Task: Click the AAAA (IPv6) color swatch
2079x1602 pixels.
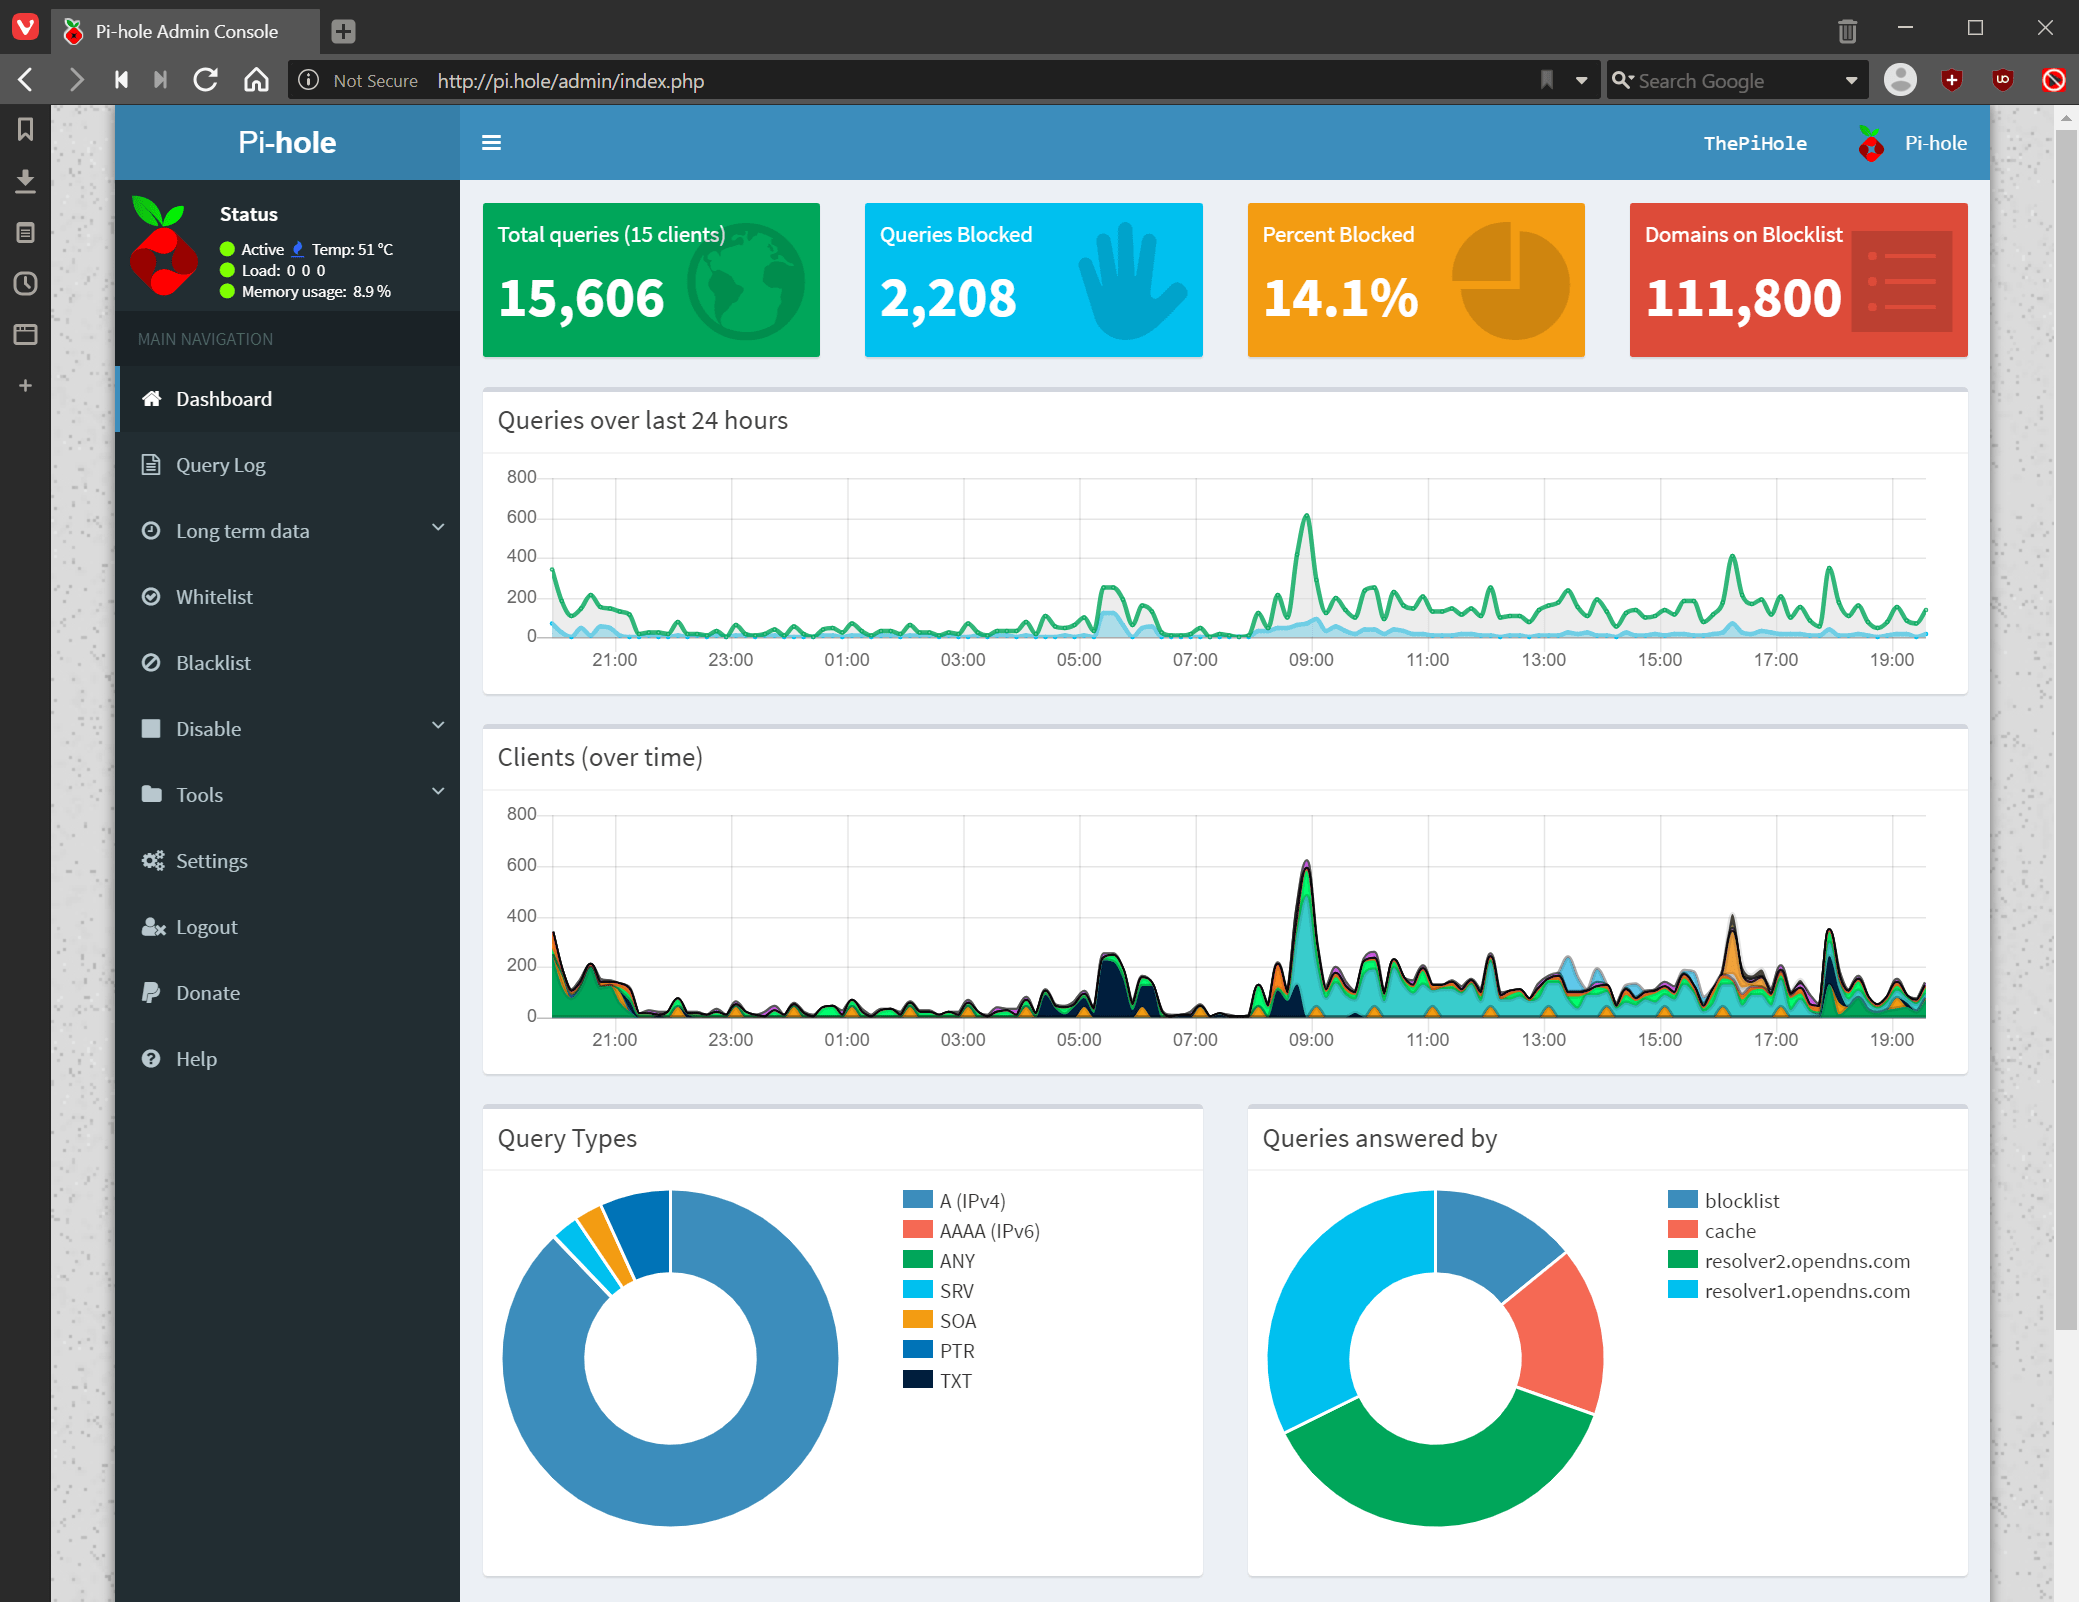Action: (x=916, y=1230)
